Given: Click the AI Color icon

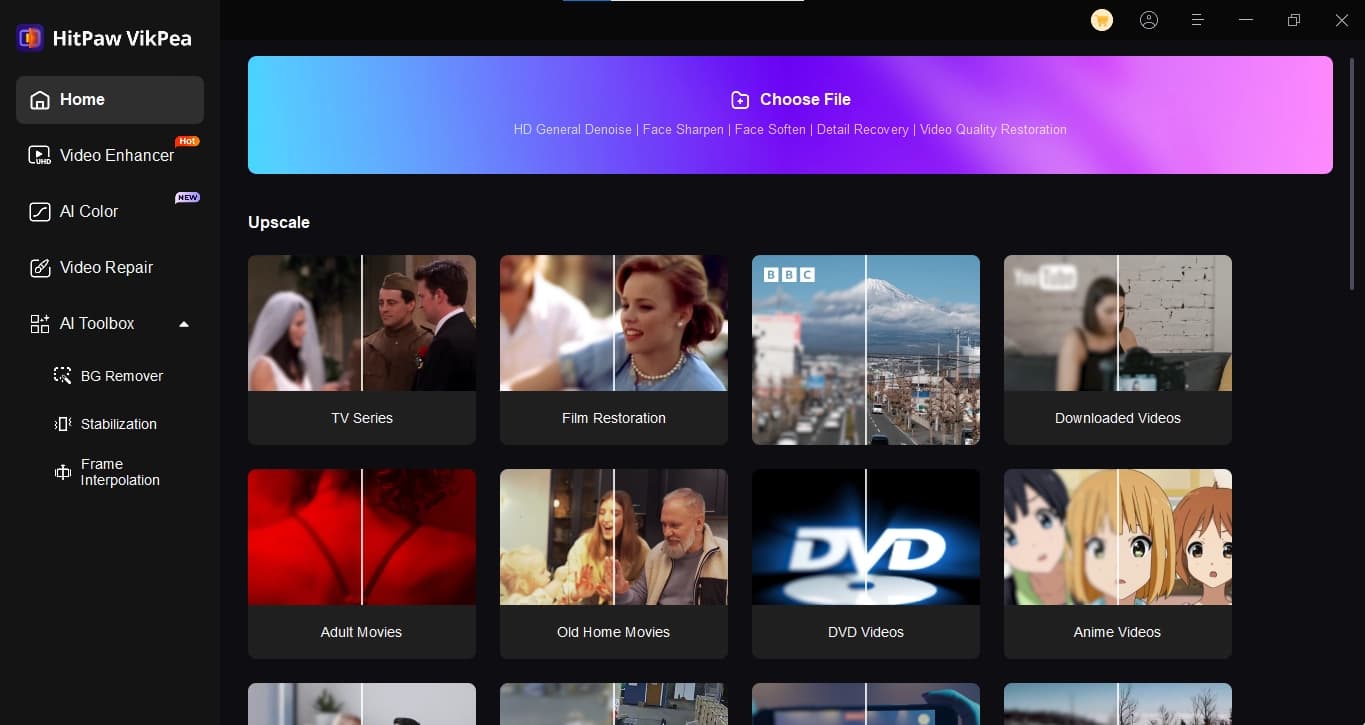Looking at the screenshot, I should 40,212.
